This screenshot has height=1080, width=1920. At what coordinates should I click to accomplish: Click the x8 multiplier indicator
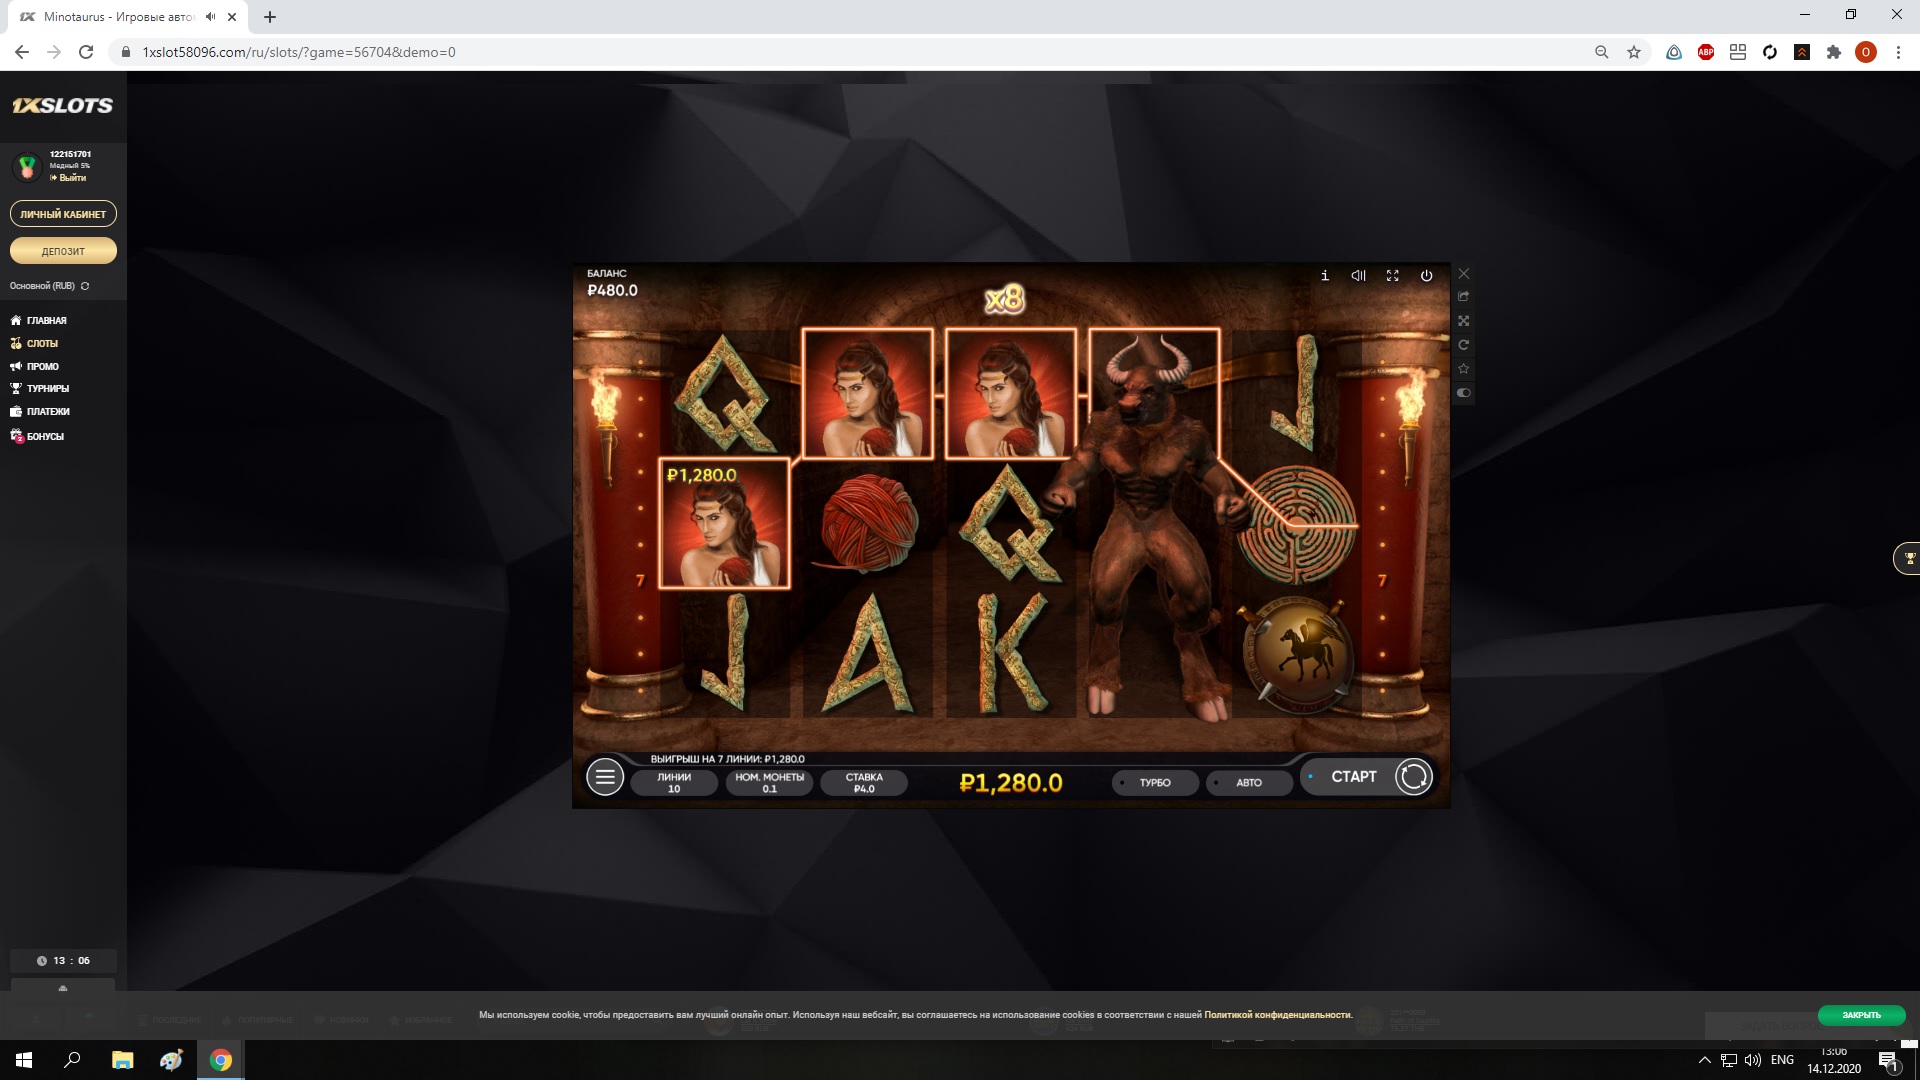[1004, 299]
